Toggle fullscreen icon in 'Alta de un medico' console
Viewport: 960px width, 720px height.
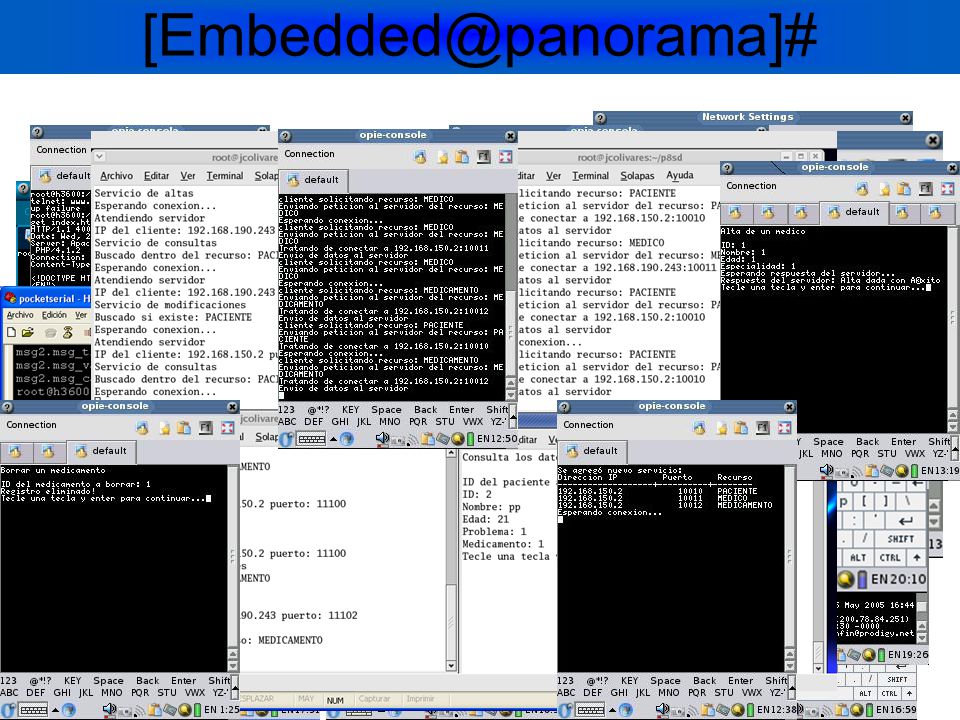click(947, 189)
